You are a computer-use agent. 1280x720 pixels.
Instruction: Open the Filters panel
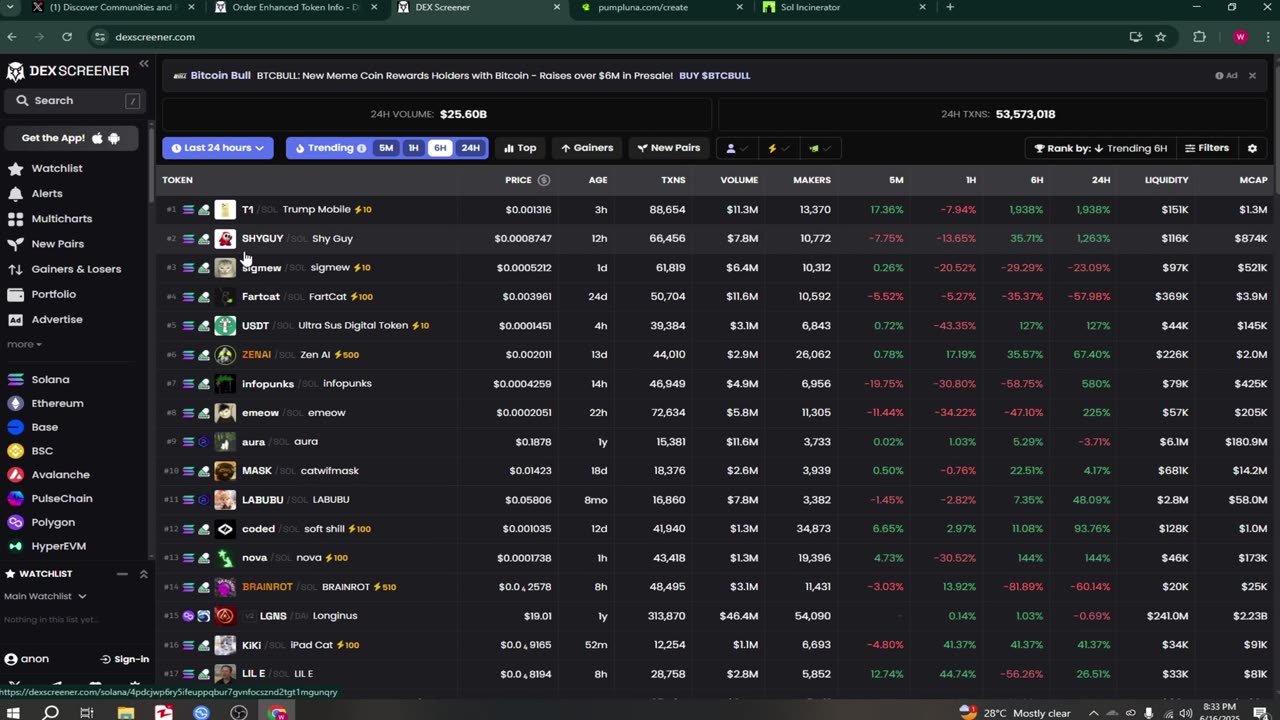coord(1207,148)
